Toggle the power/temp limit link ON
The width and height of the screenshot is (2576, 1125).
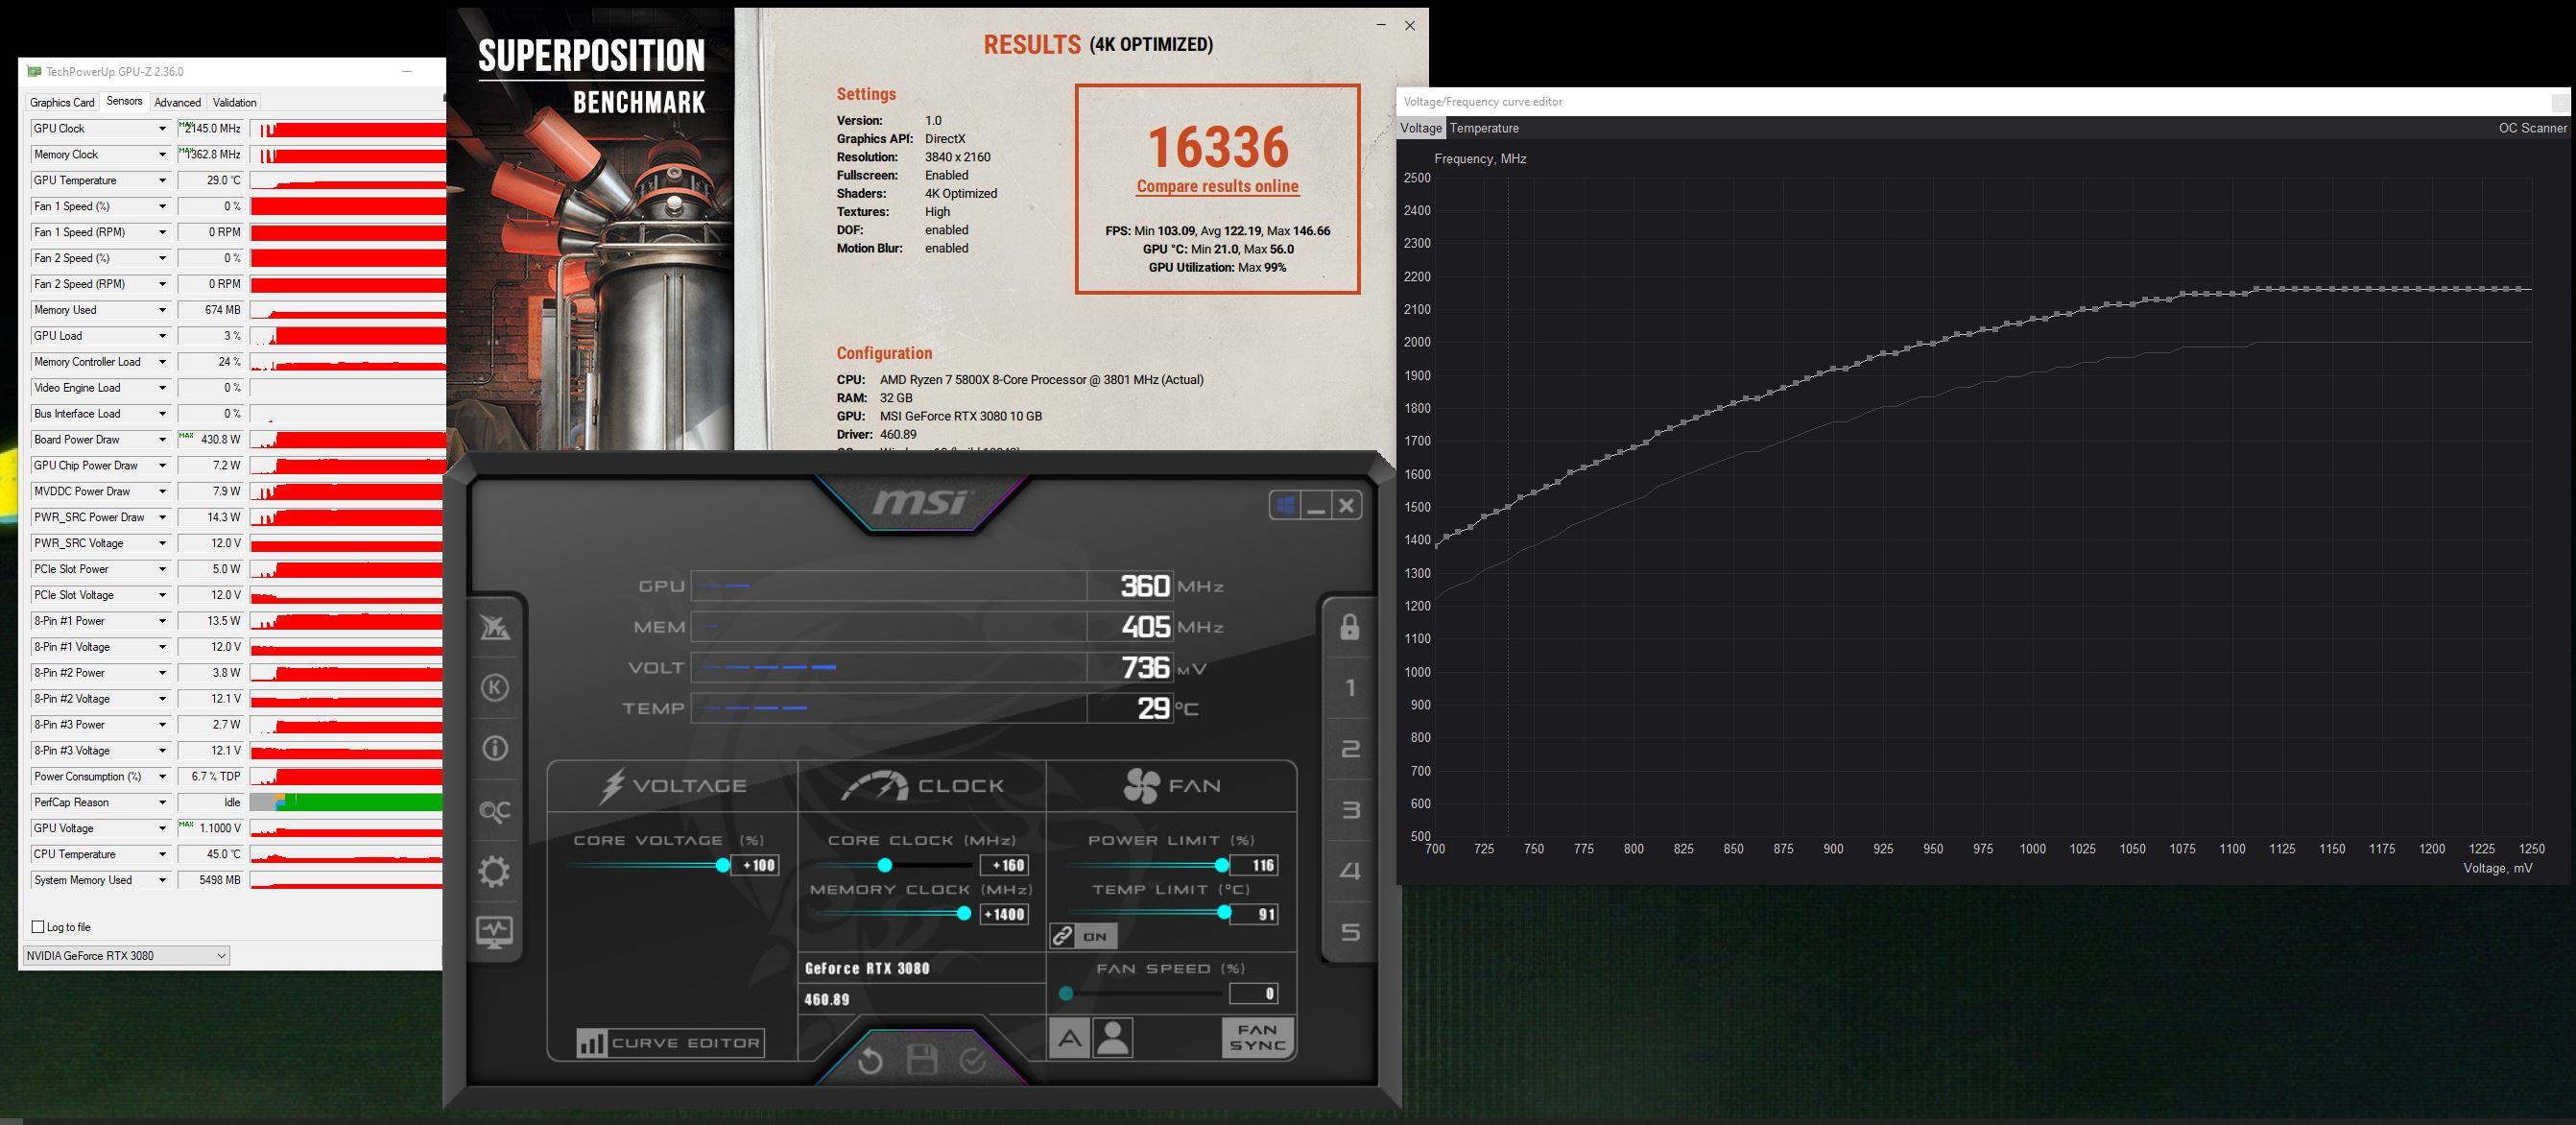tap(1083, 936)
